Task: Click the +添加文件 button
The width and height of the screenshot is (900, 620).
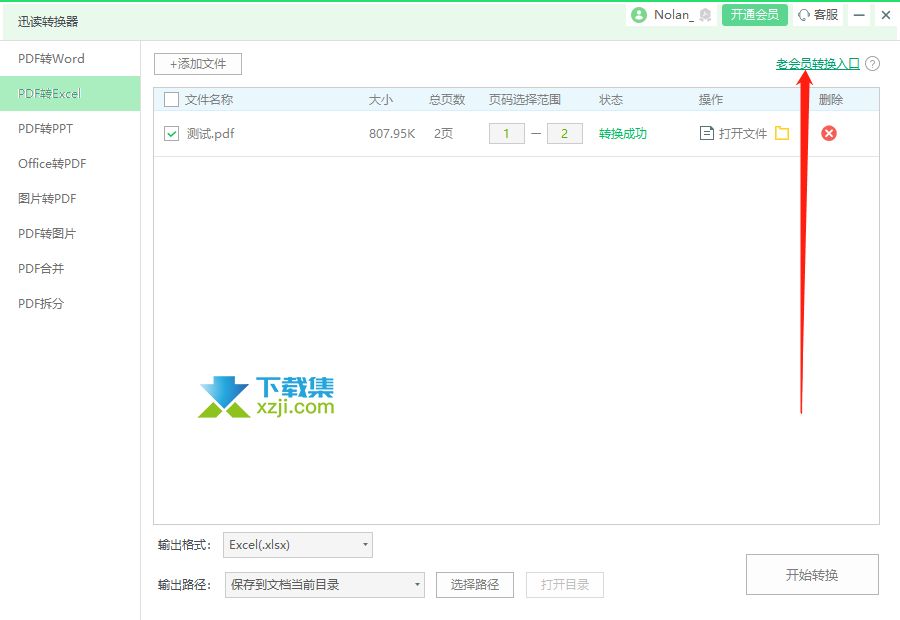Action: tap(198, 64)
